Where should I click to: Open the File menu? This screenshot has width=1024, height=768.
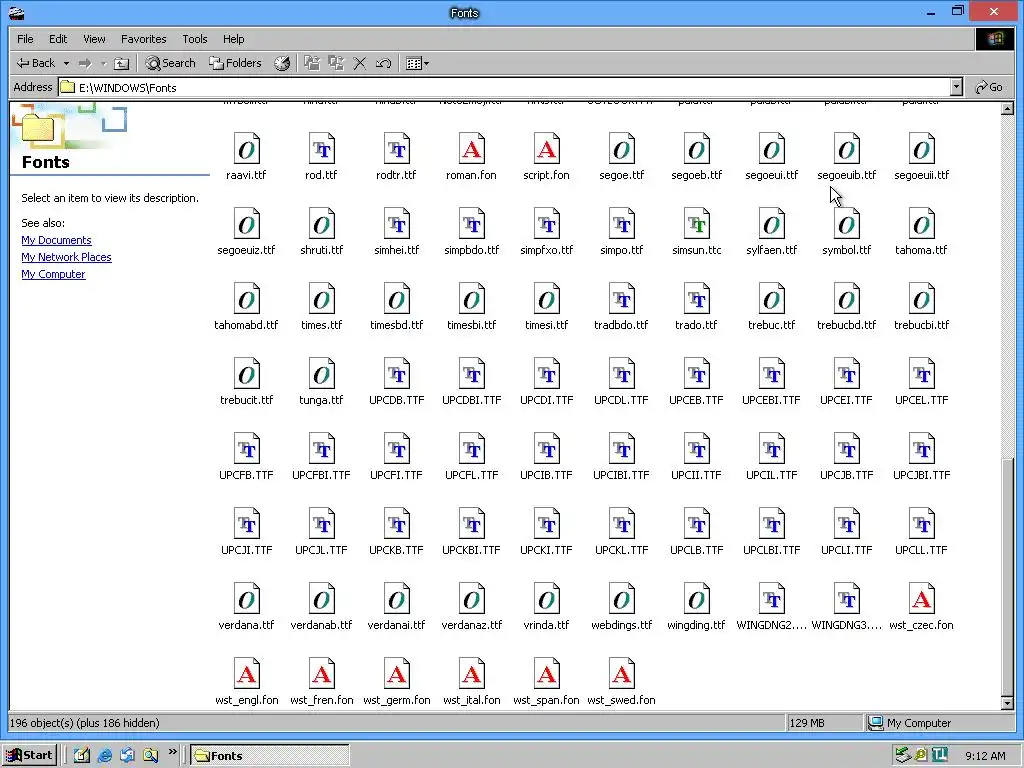(x=25, y=39)
